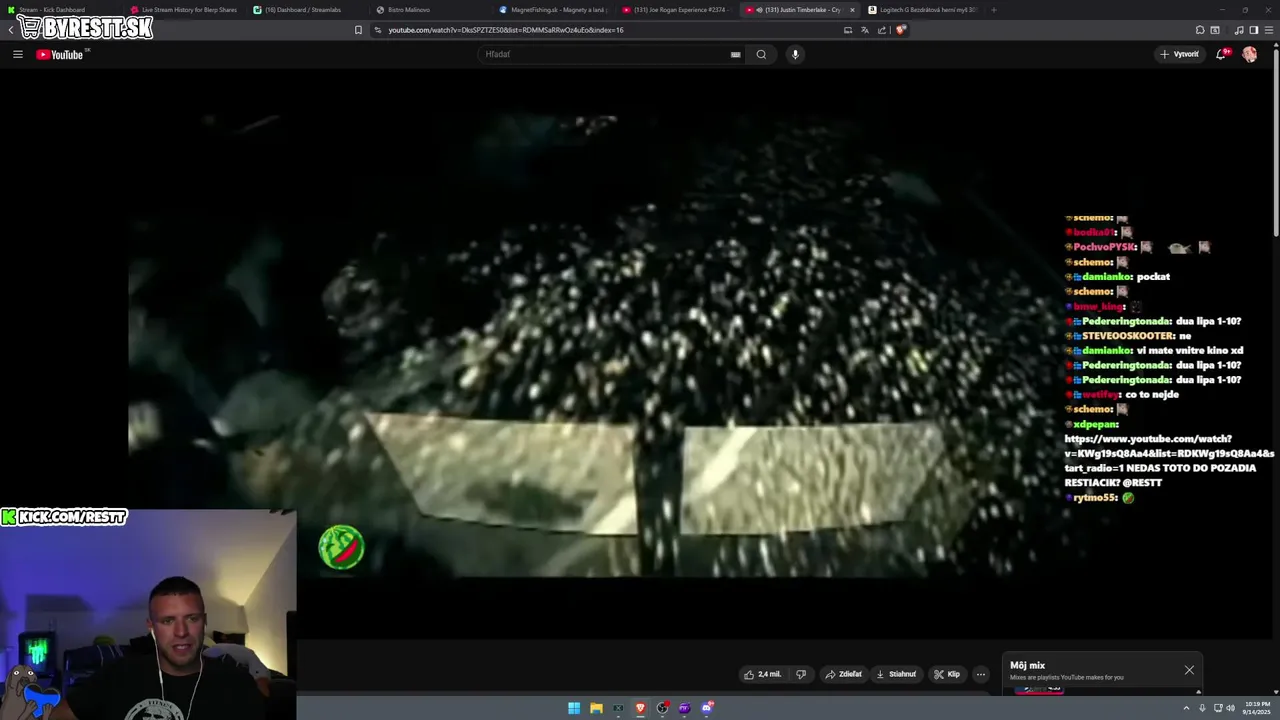Click the magnifier search button
The height and width of the screenshot is (720, 1280).
click(761, 54)
